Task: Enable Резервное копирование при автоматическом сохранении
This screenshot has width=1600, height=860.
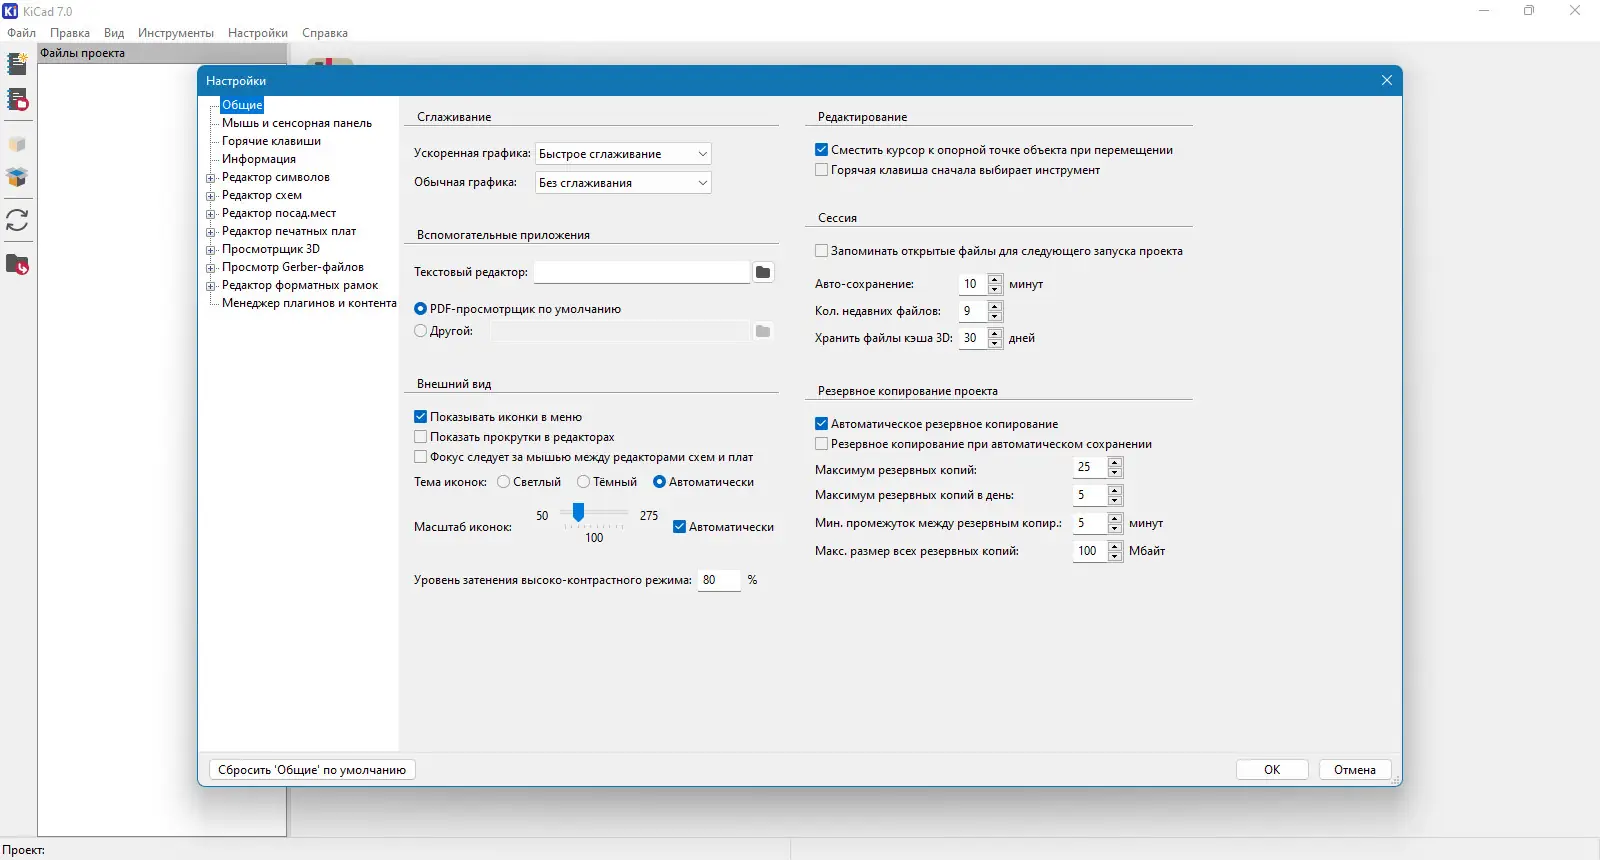Action: point(821,444)
